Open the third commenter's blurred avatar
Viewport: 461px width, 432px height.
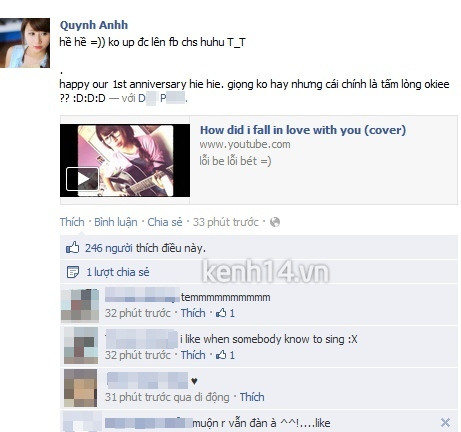pyautogui.click(x=81, y=388)
